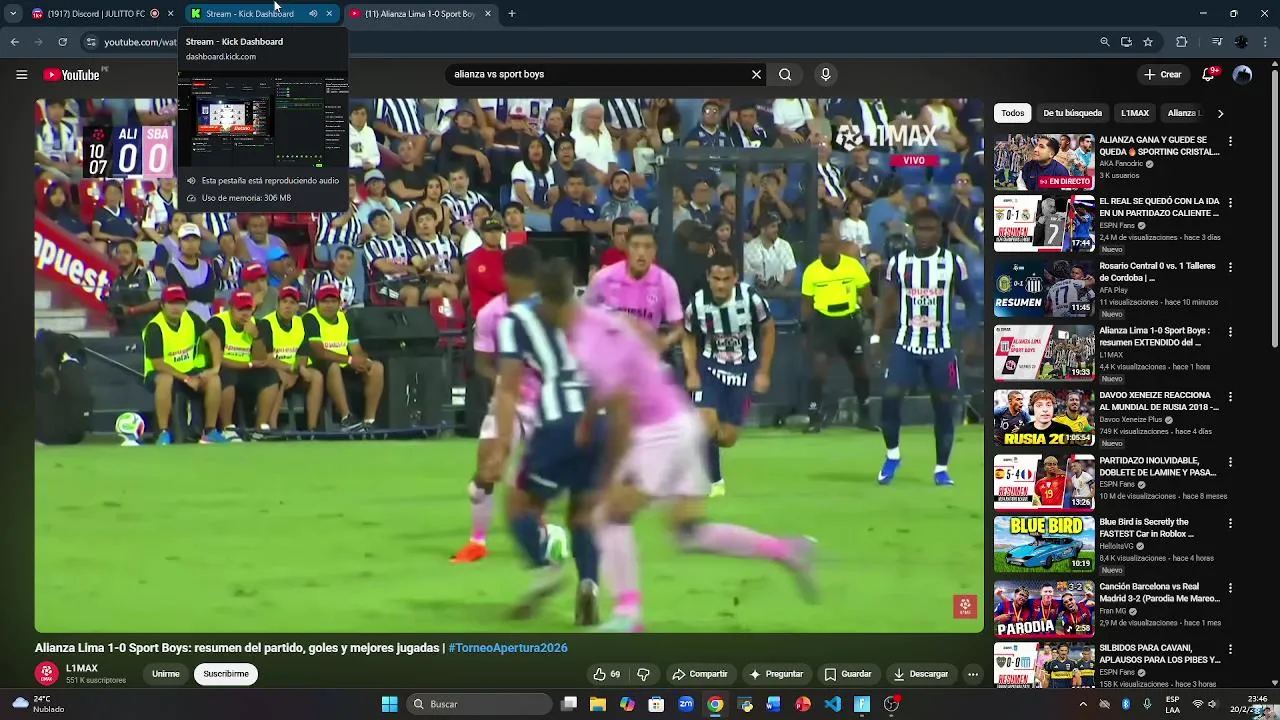Image resolution: width=1280 pixels, height=720 pixels.
Task: Open Zoom app from the taskbar
Action: (x=686, y=704)
